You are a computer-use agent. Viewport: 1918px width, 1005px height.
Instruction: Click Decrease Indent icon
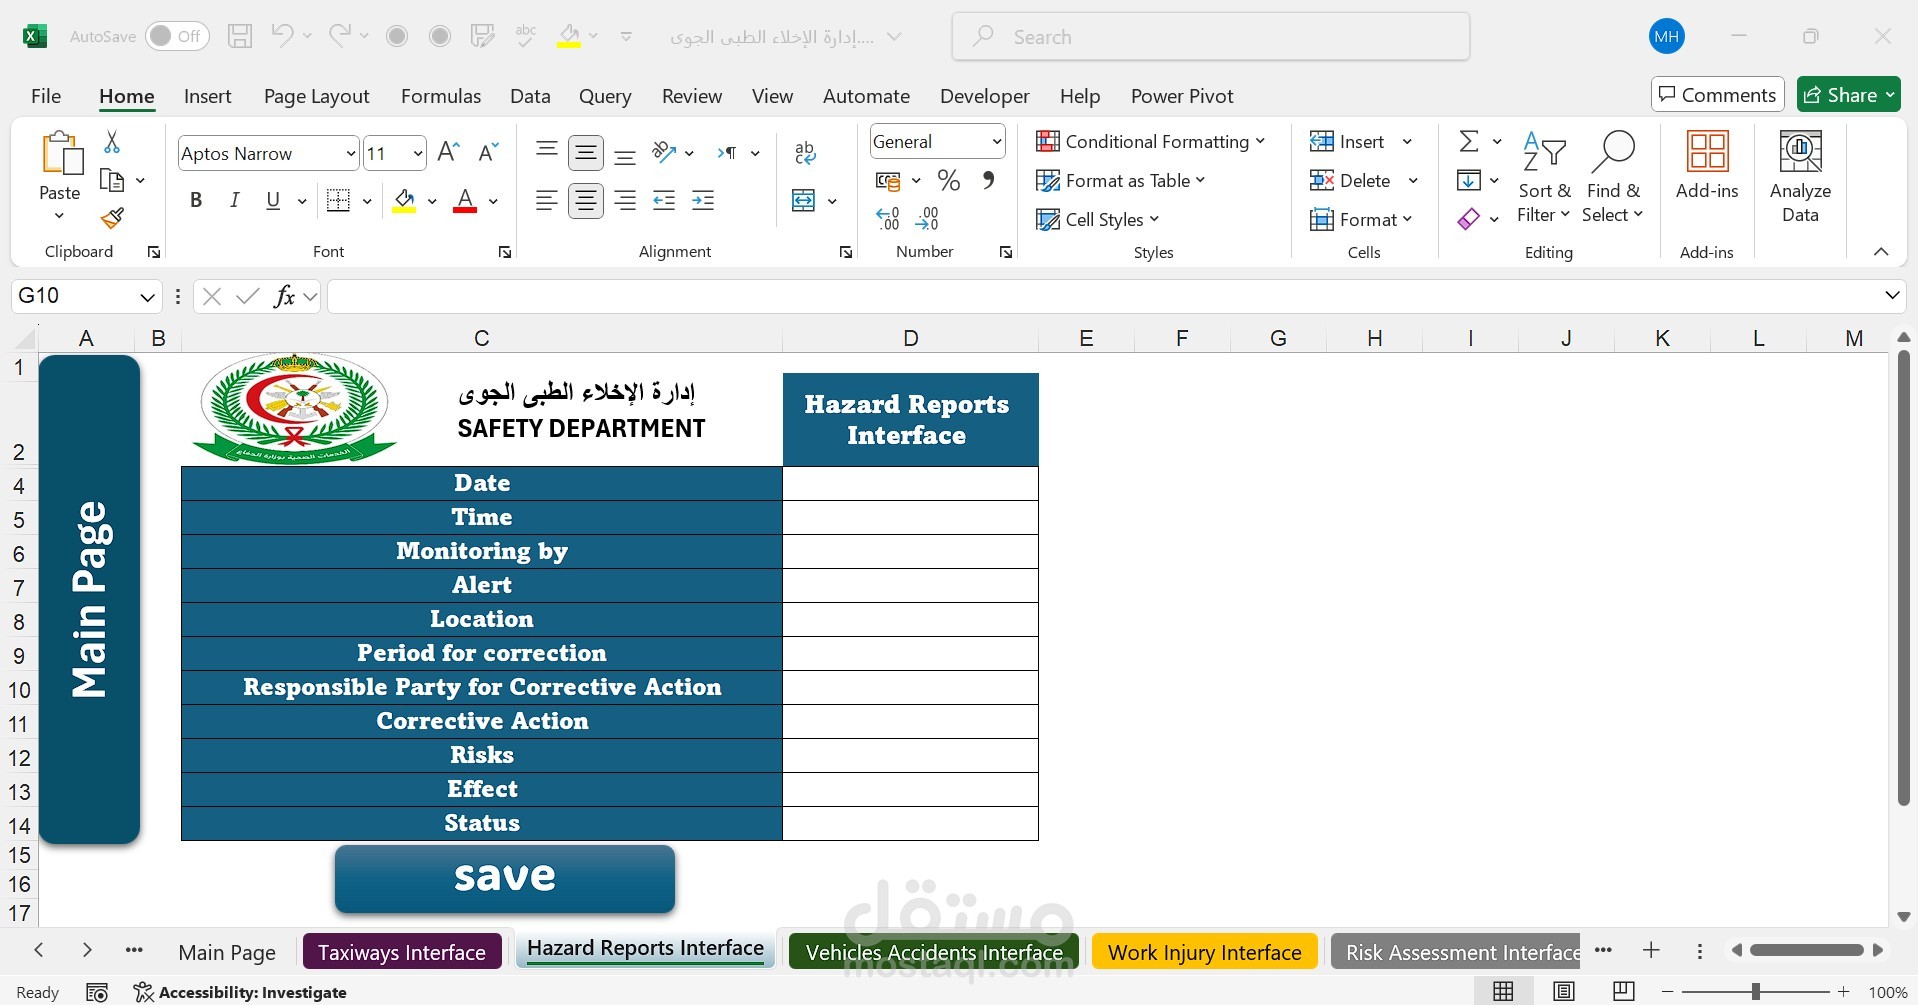tap(664, 200)
